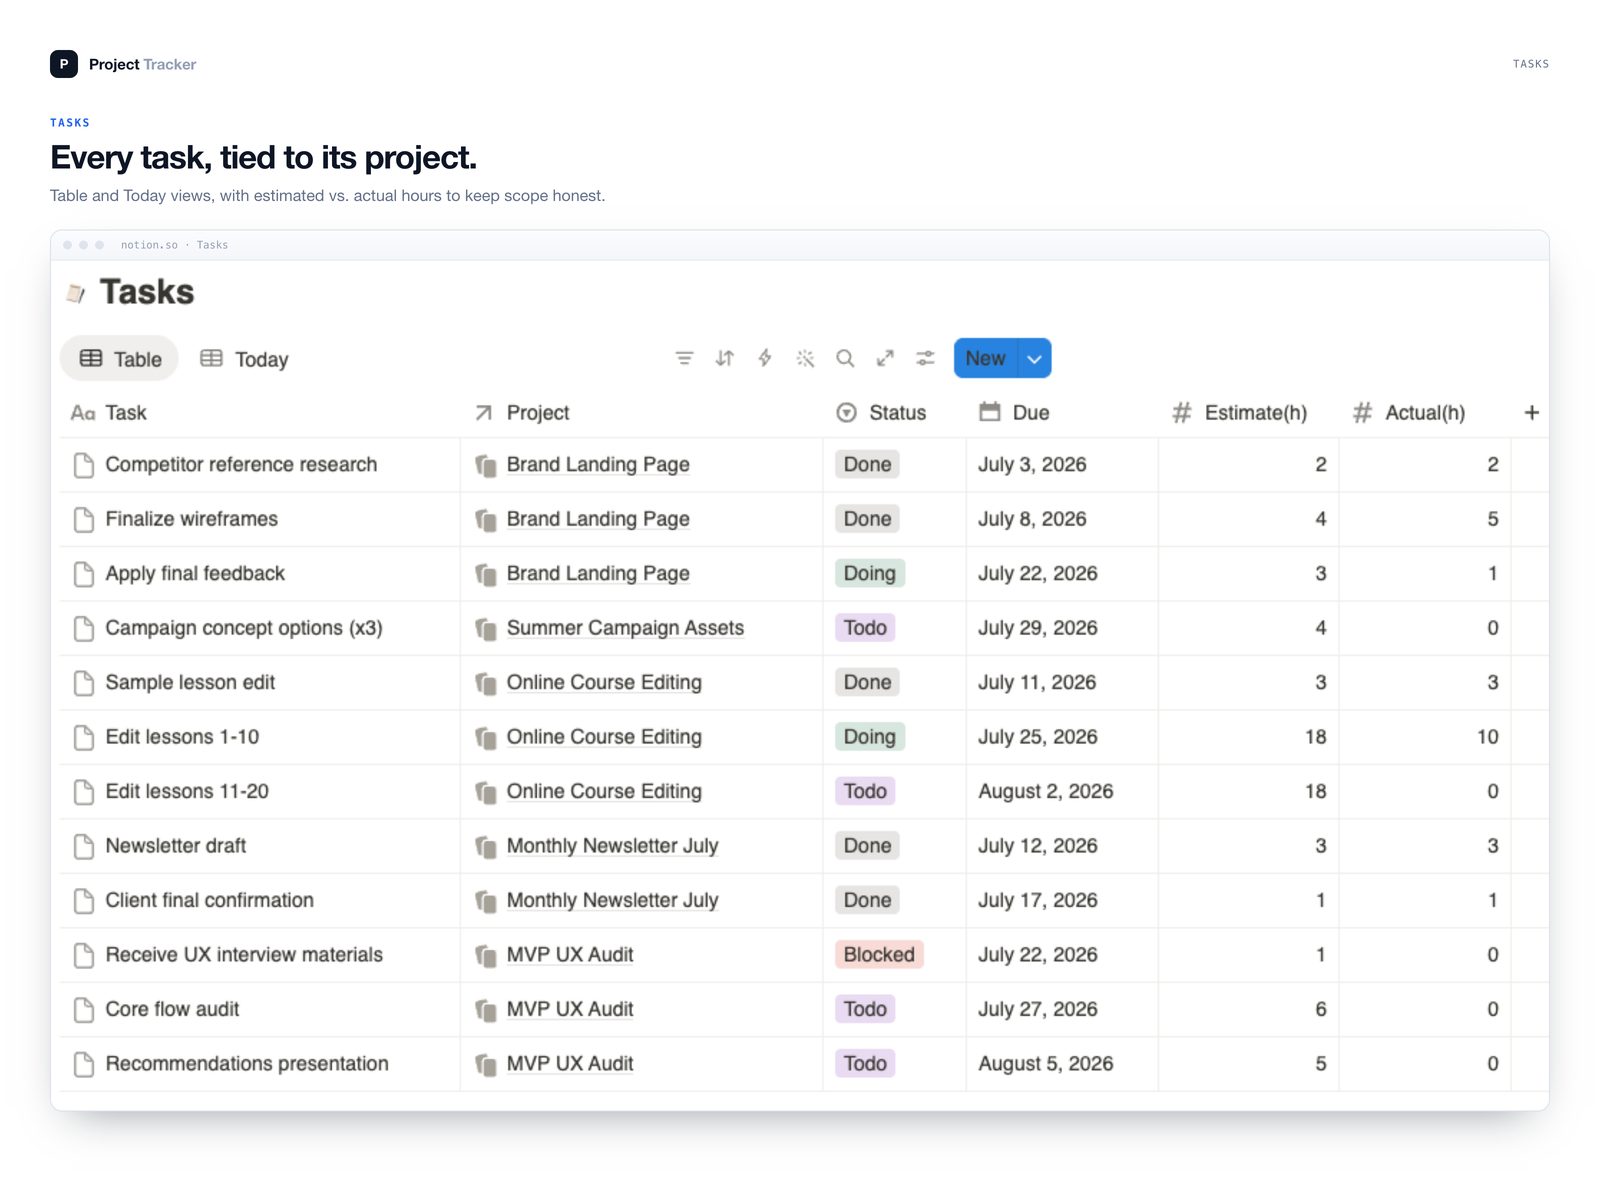
Task: Open the sort arrows icon
Action: [725, 358]
